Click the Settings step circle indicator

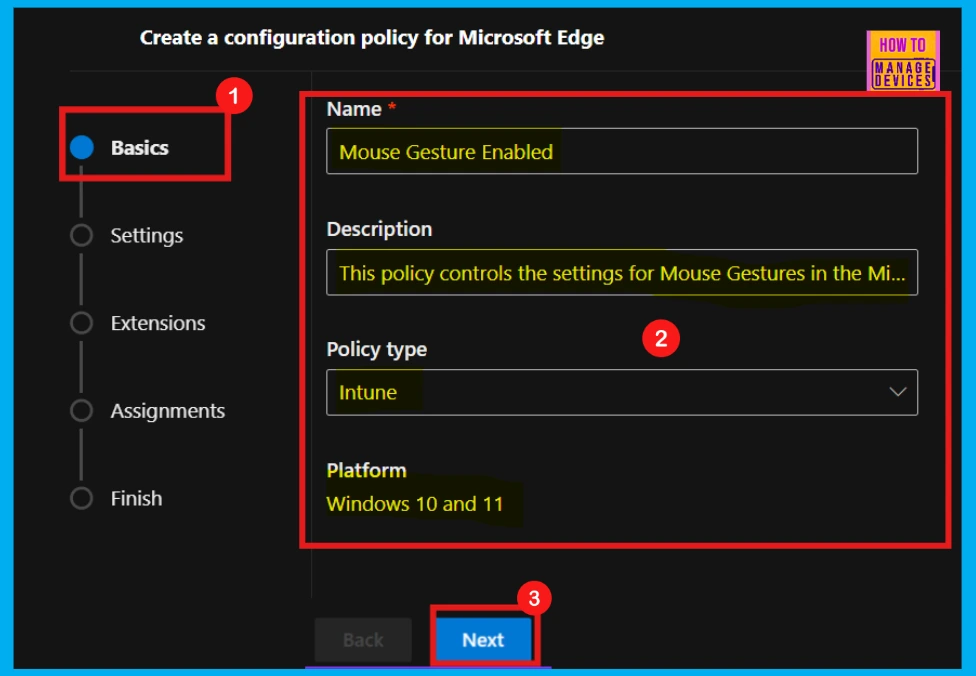click(82, 235)
